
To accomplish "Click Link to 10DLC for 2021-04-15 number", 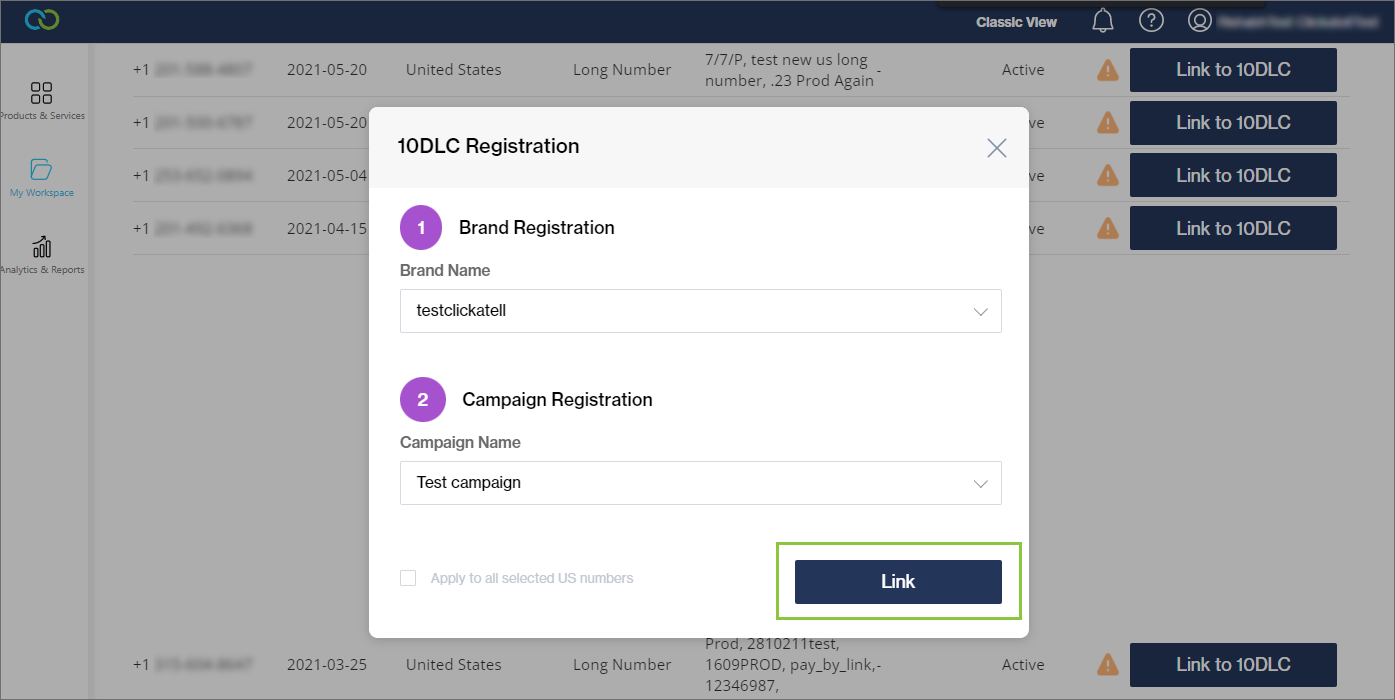I will [x=1233, y=228].
